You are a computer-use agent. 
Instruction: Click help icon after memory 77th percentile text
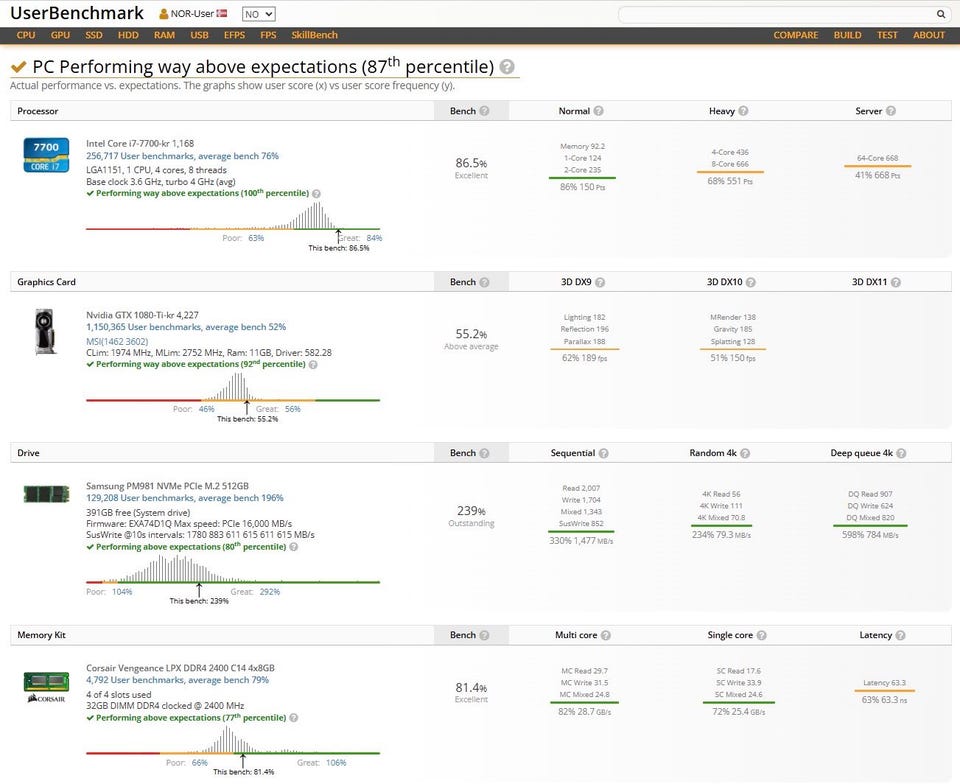(293, 717)
